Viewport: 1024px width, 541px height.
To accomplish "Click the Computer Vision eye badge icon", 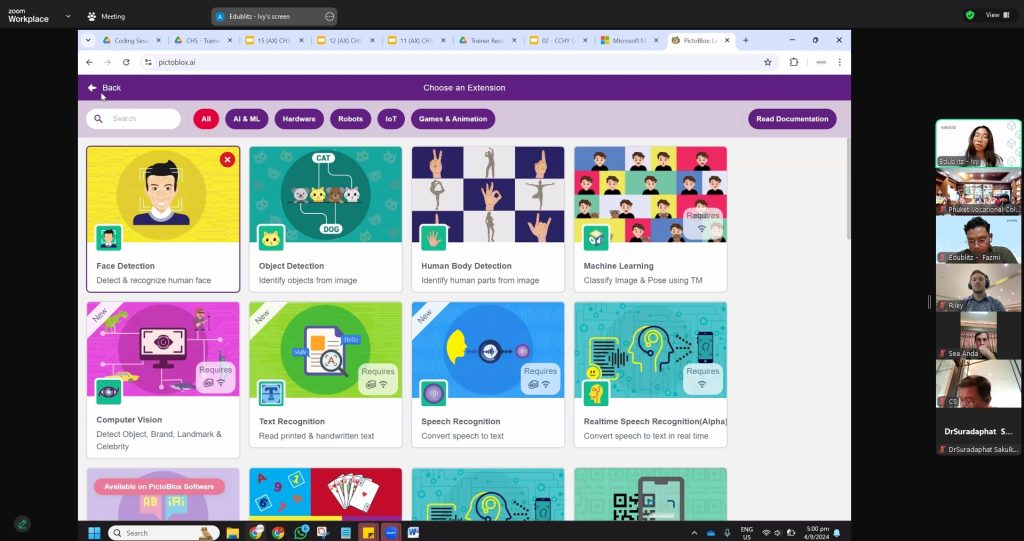I will [108, 392].
